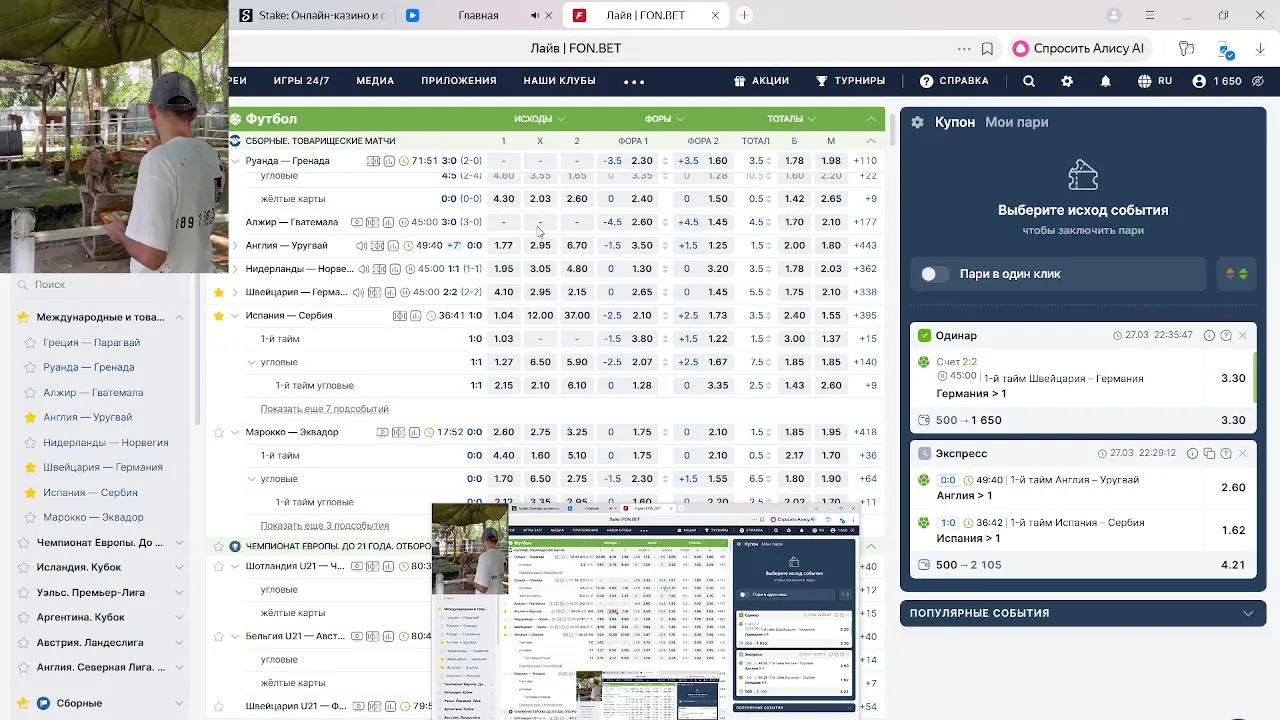This screenshot has height=720, width=1280.
Task: Collapse the Футбол section chevron
Action: tap(871, 119)
